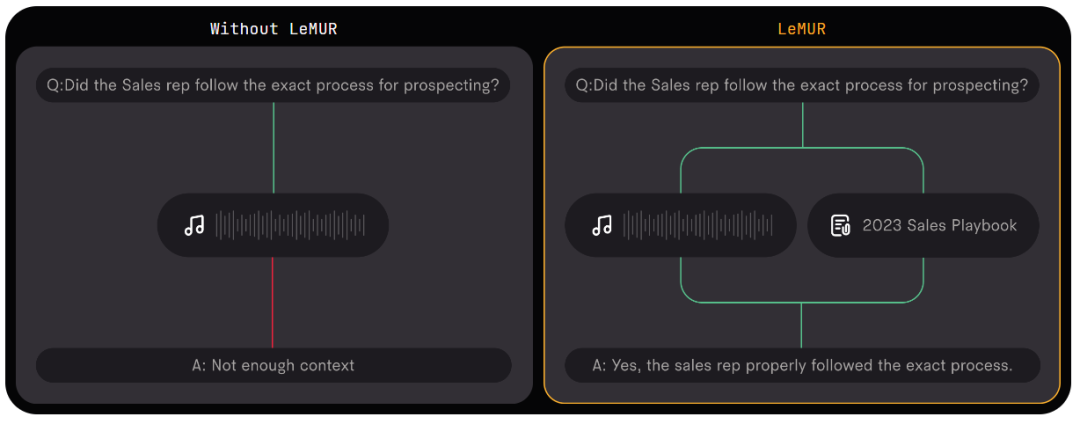Click the question box in the LeMUR panel
Viewport: 1080px width, 424px height.
click(801, 85)
